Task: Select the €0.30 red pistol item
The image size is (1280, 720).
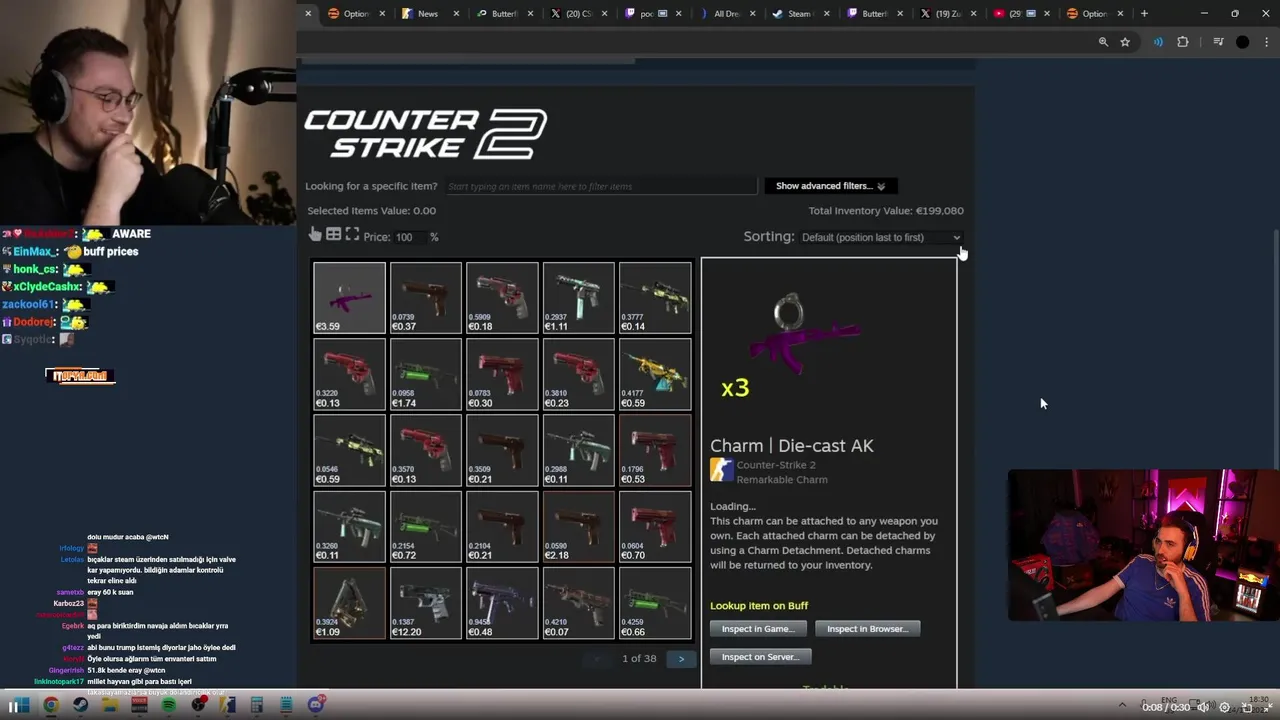Action: pyautogui.click(x=502, y=374)
